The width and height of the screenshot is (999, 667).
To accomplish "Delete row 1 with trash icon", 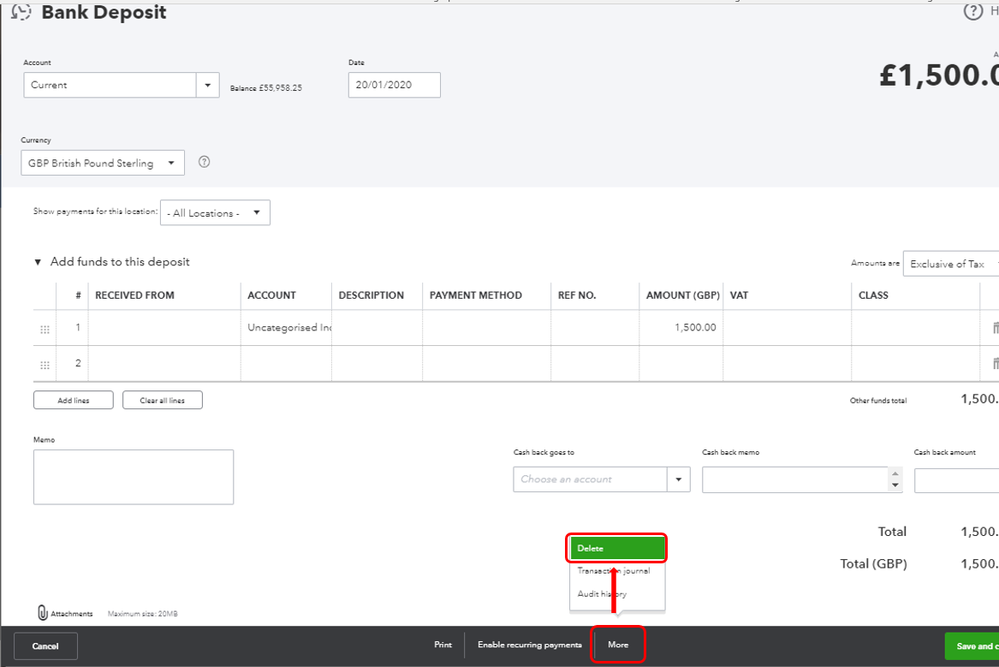I will click(x=995, y=327).
